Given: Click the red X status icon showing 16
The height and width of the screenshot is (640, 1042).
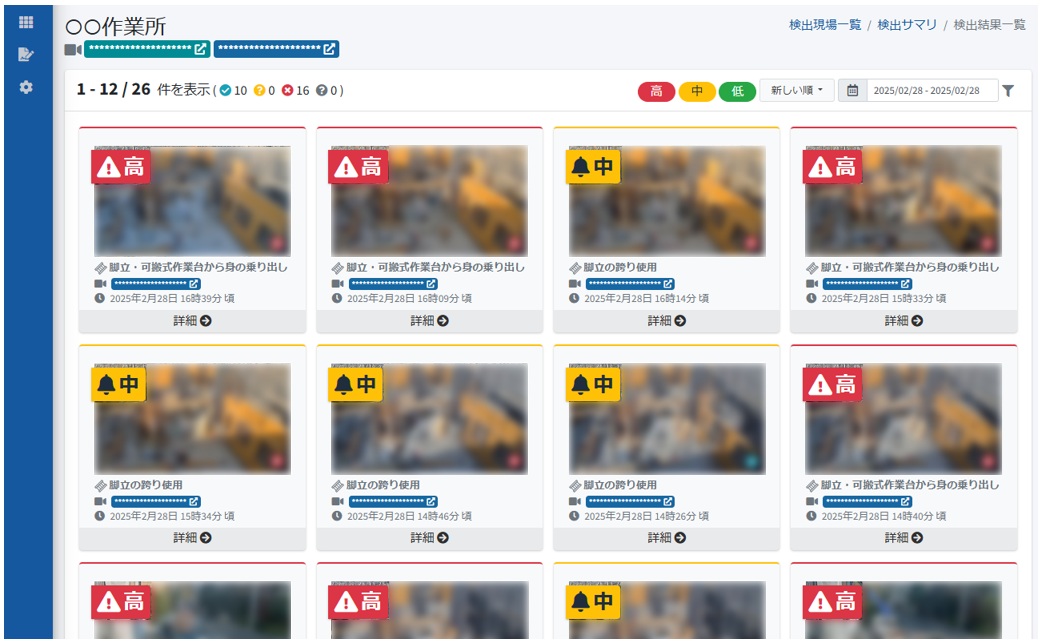Looking at the screenshot, I should [x=287, y=90].
